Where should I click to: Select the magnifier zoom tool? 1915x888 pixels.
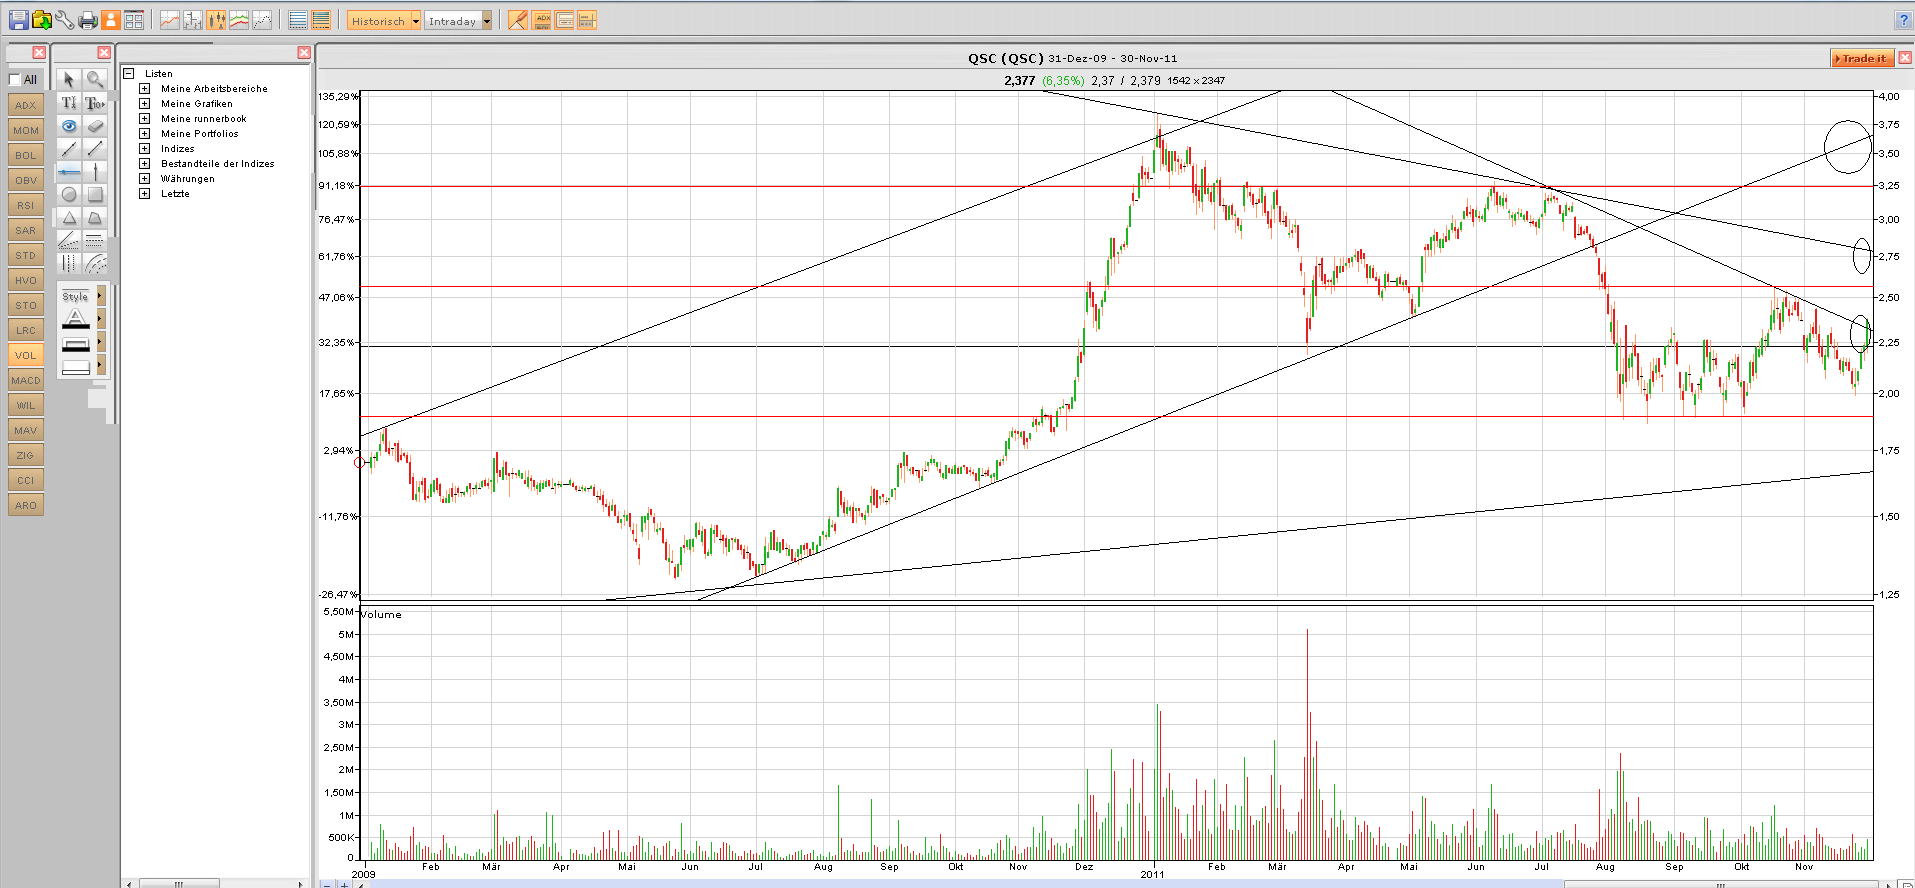click(95, 79)
